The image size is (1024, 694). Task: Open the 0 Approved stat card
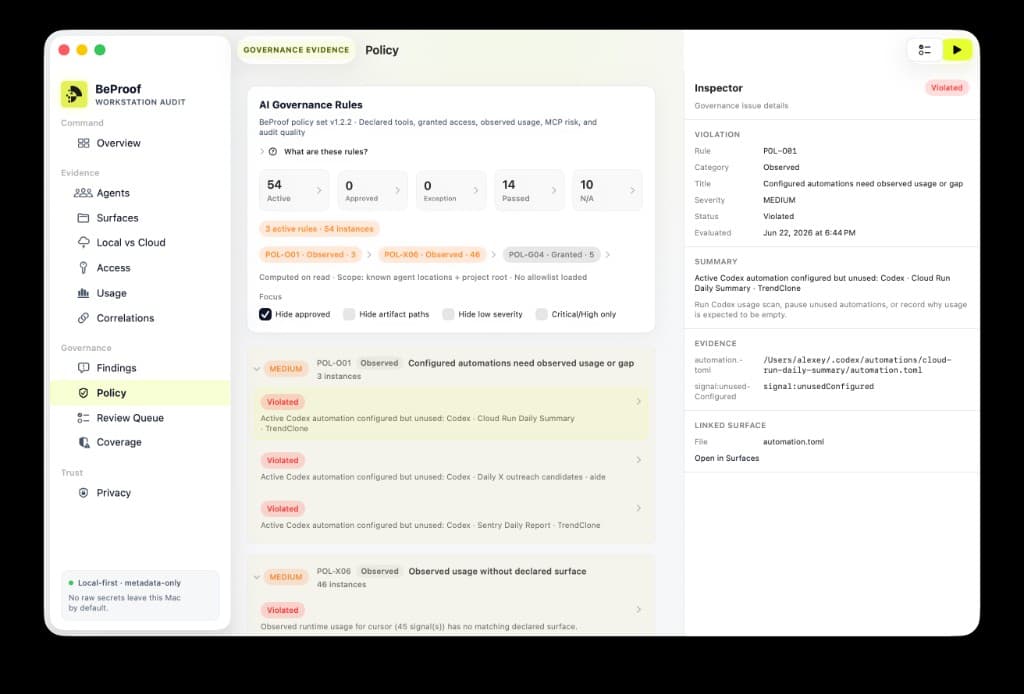tap(373, 191)
